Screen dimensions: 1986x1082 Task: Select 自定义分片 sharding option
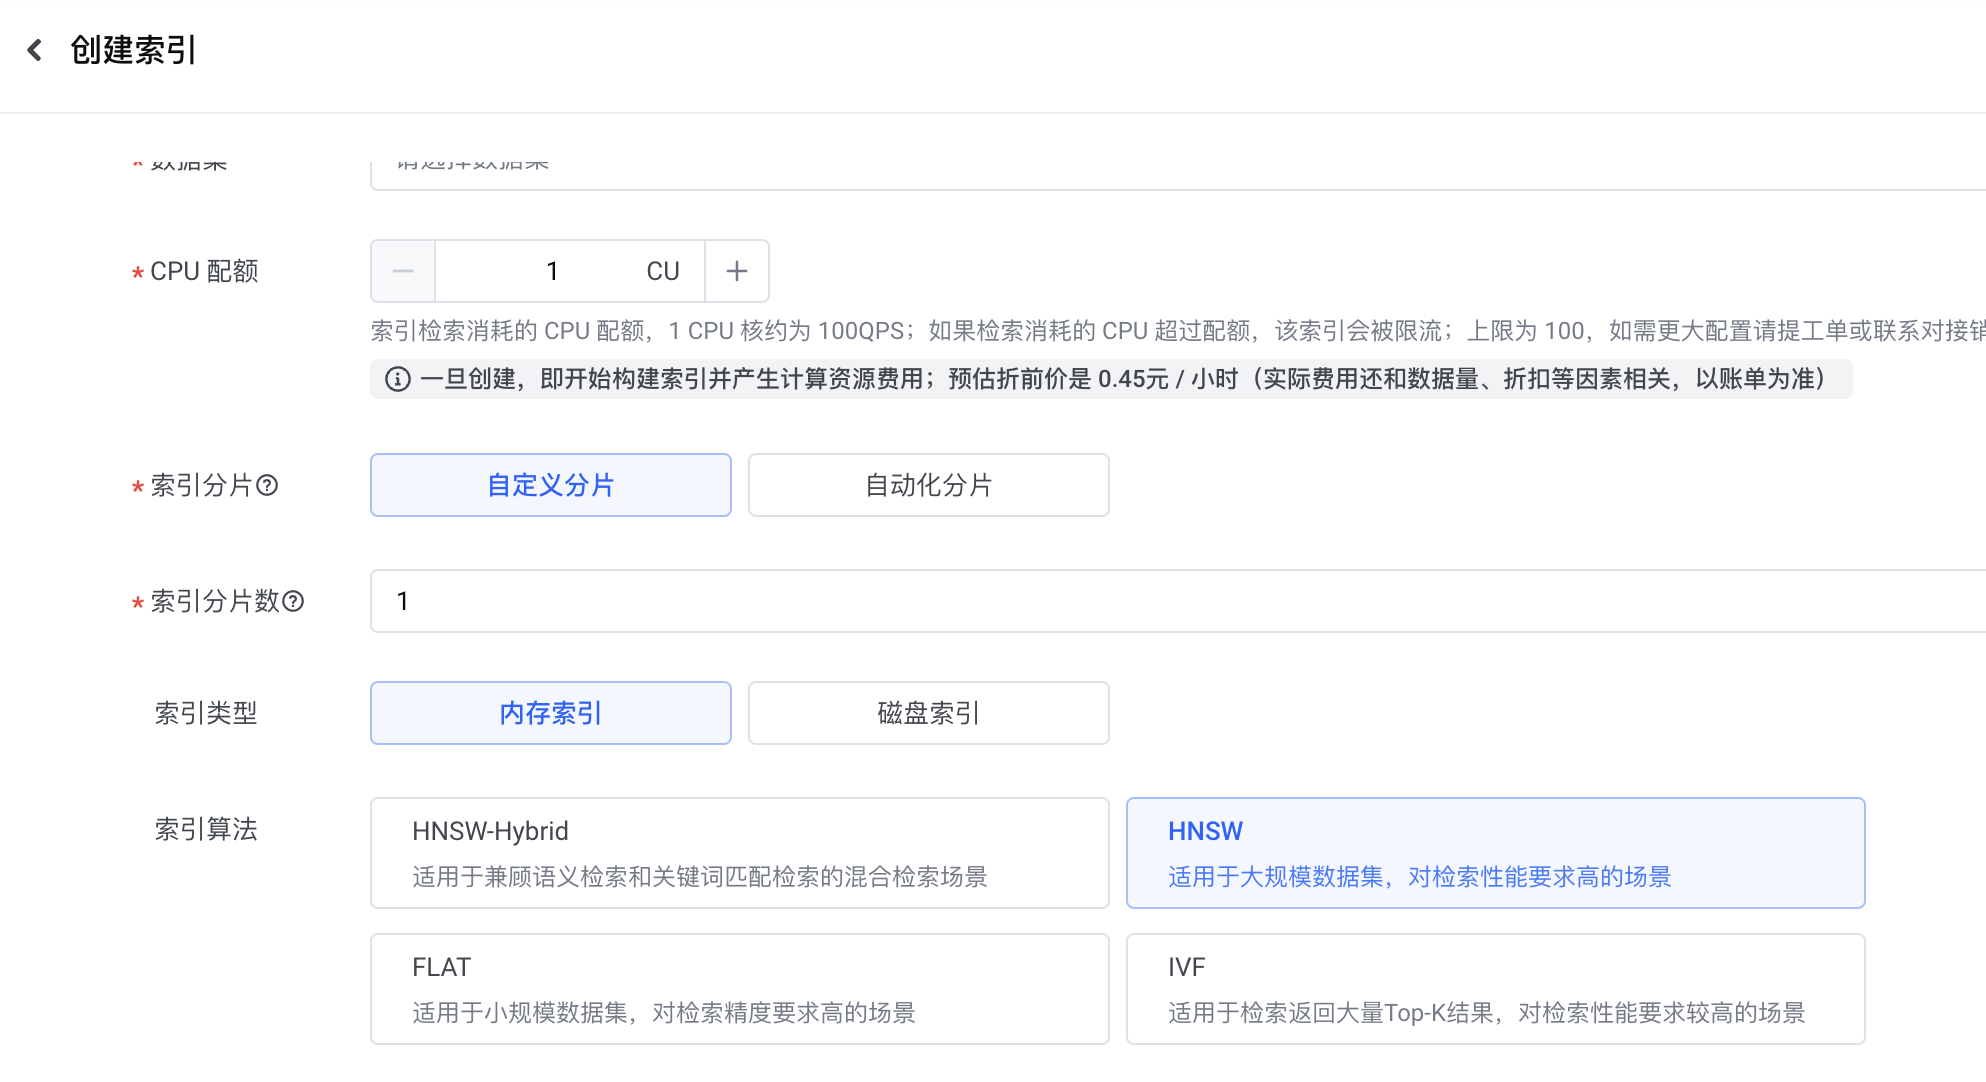click(551, 485)
